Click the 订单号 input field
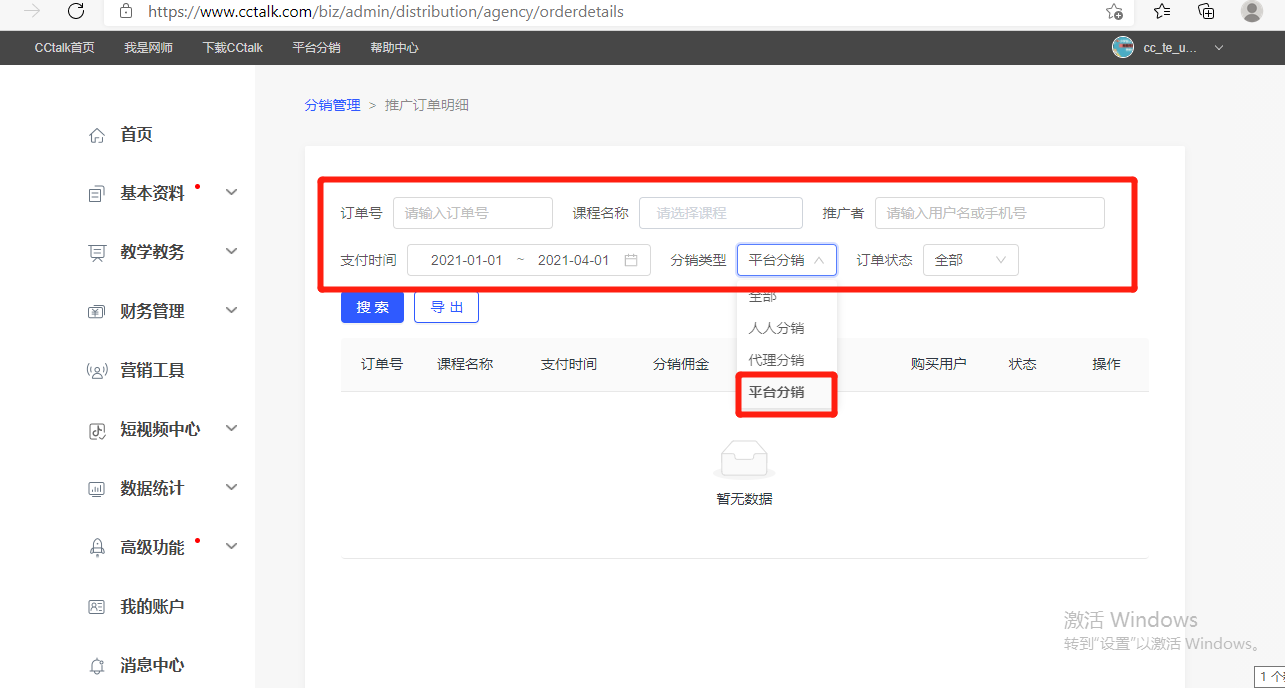 [472, 213]
